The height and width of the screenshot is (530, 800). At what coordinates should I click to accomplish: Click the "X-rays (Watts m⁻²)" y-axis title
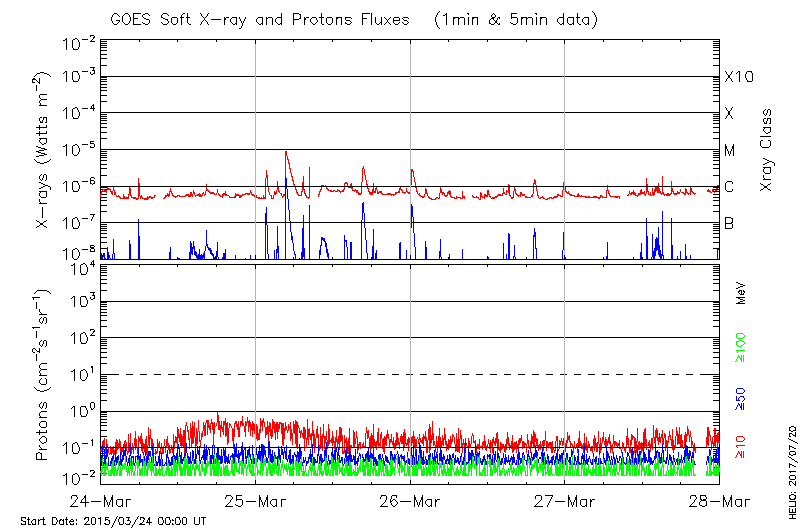coord(43,150)
